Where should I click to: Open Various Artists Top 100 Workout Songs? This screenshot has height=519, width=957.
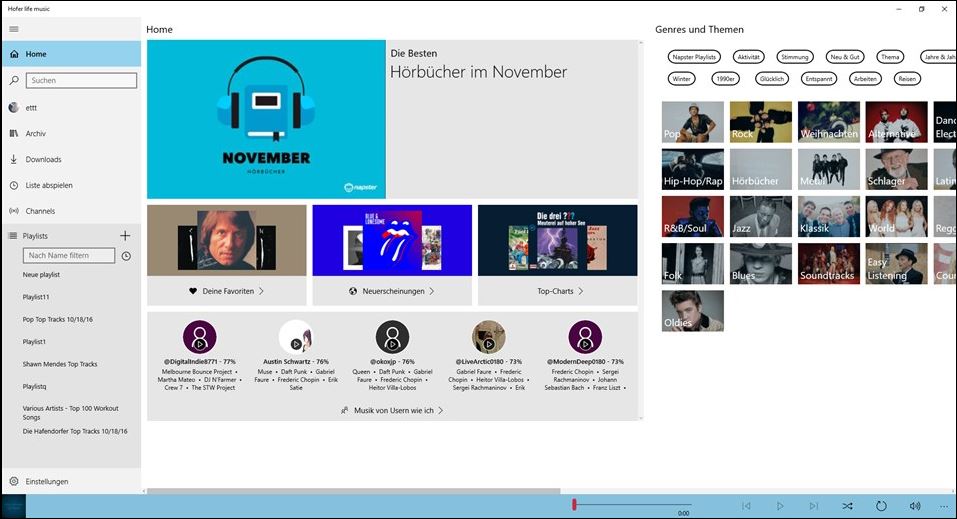[x=70, y=413]
